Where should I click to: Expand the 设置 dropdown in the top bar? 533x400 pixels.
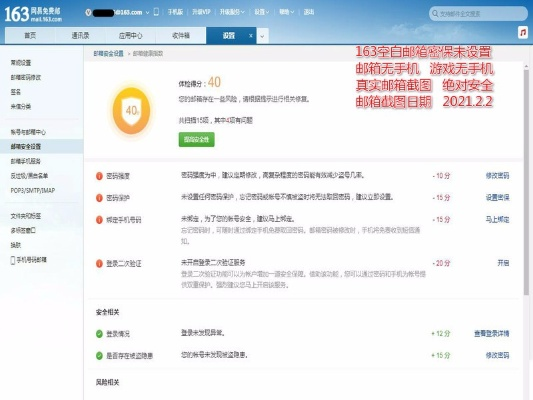coord(261,12)
